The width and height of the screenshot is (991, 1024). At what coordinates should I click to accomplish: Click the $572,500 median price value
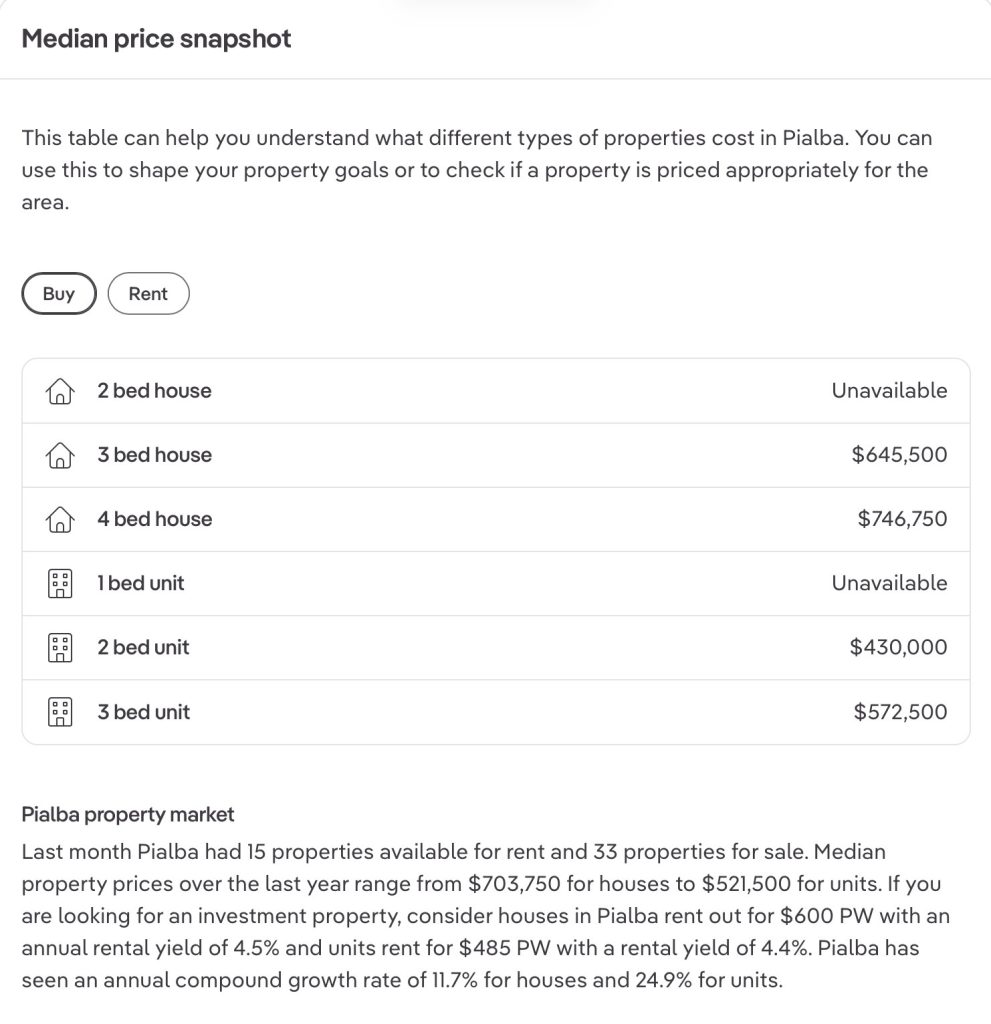pos(900,712)
